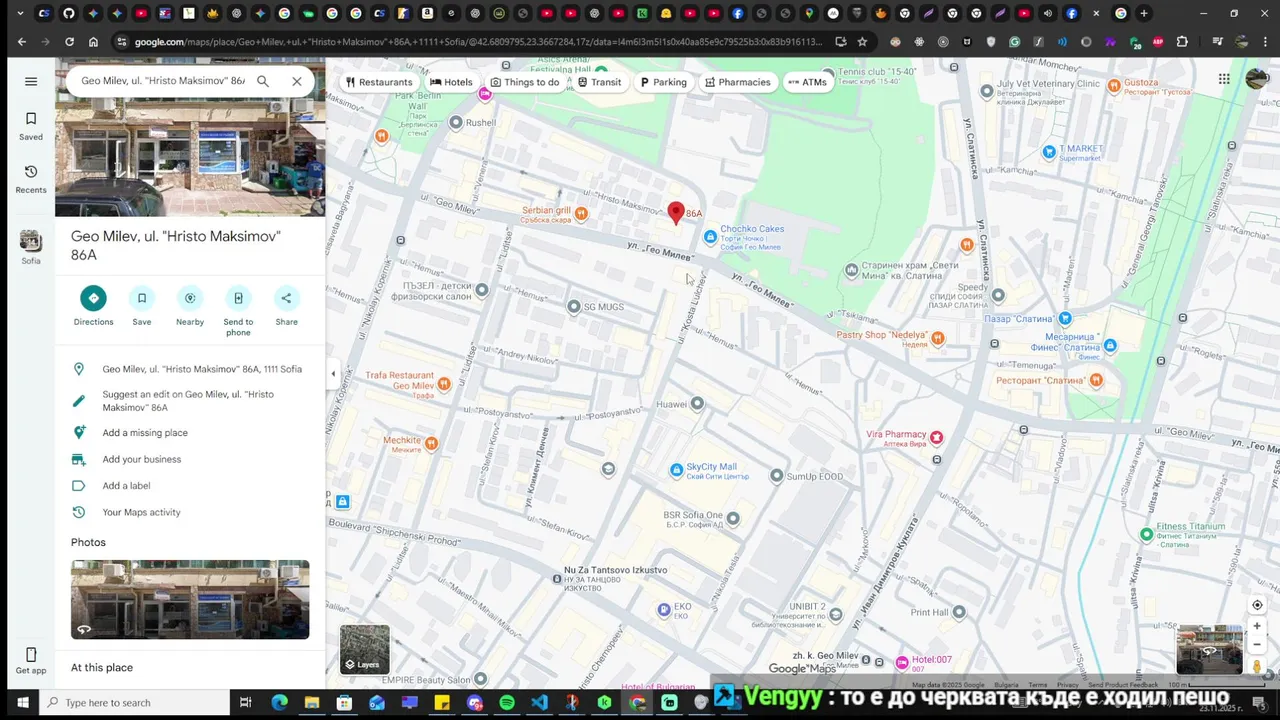The image size is (1280, 720).
Task: Choose Add a label
Action: (x=190, y=486)
